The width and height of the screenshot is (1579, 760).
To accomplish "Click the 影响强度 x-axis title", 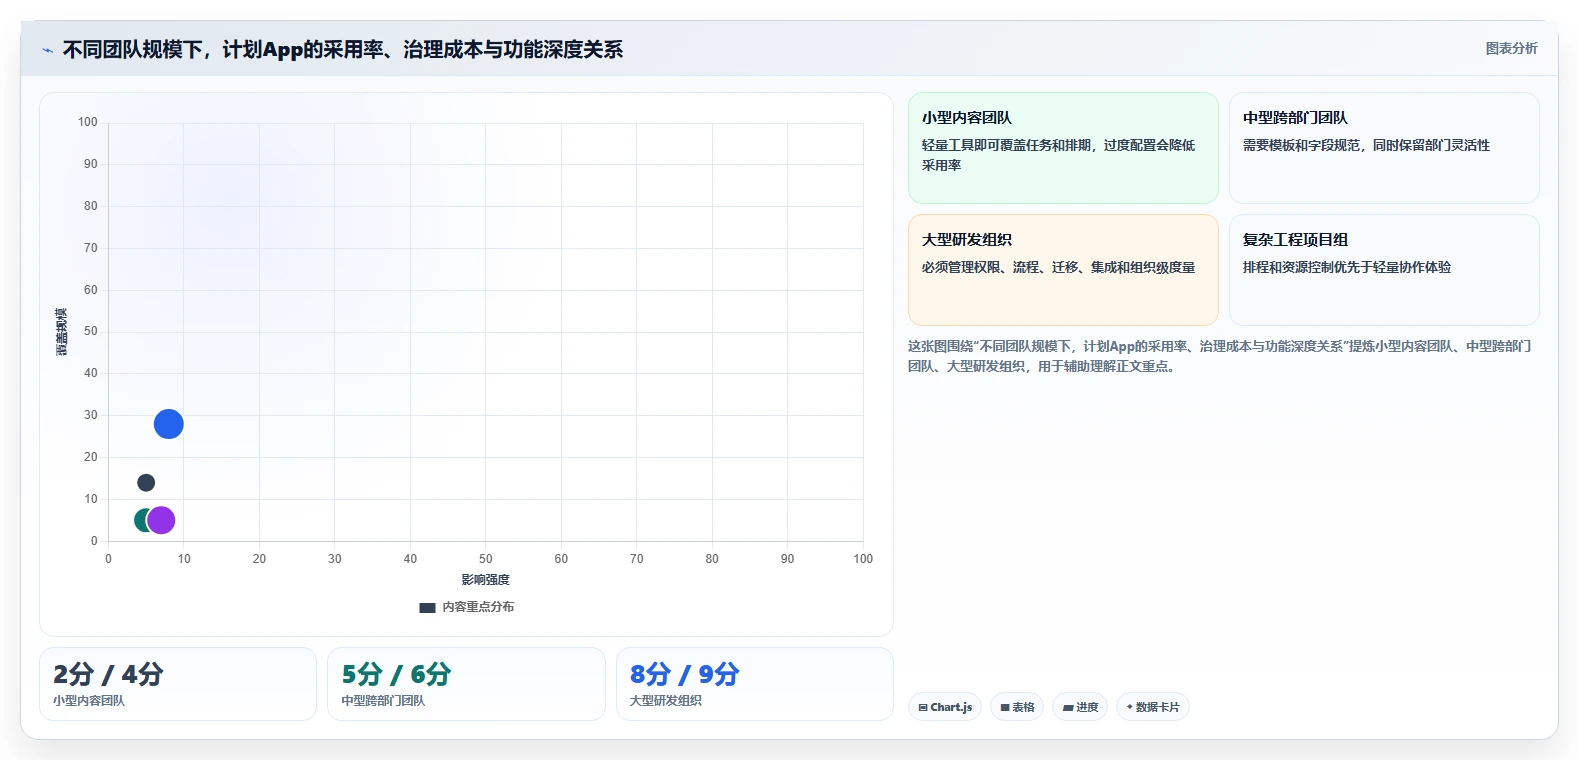I will click(x=486, y=580).
